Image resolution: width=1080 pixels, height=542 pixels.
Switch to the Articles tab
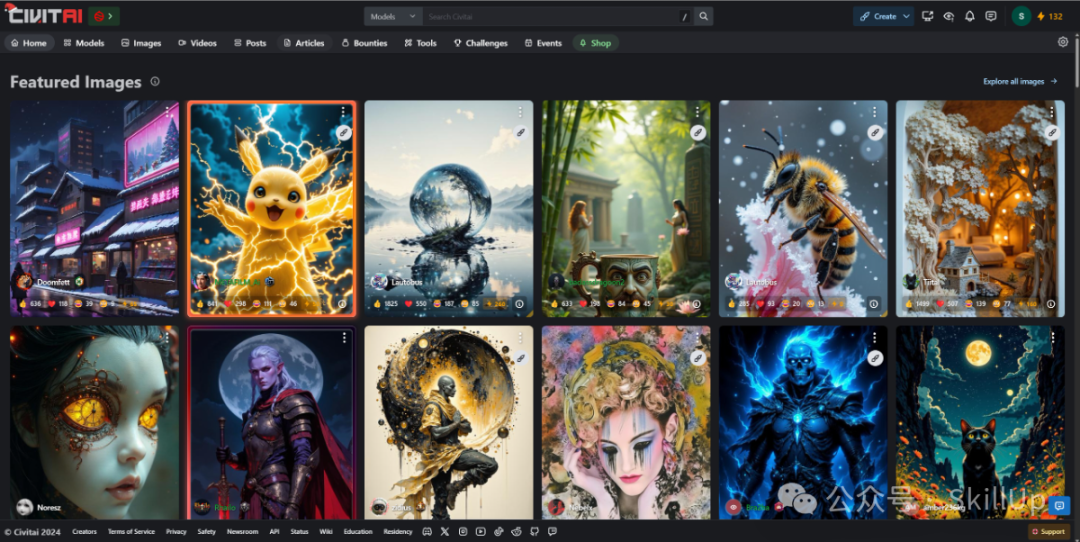[304, 43]
